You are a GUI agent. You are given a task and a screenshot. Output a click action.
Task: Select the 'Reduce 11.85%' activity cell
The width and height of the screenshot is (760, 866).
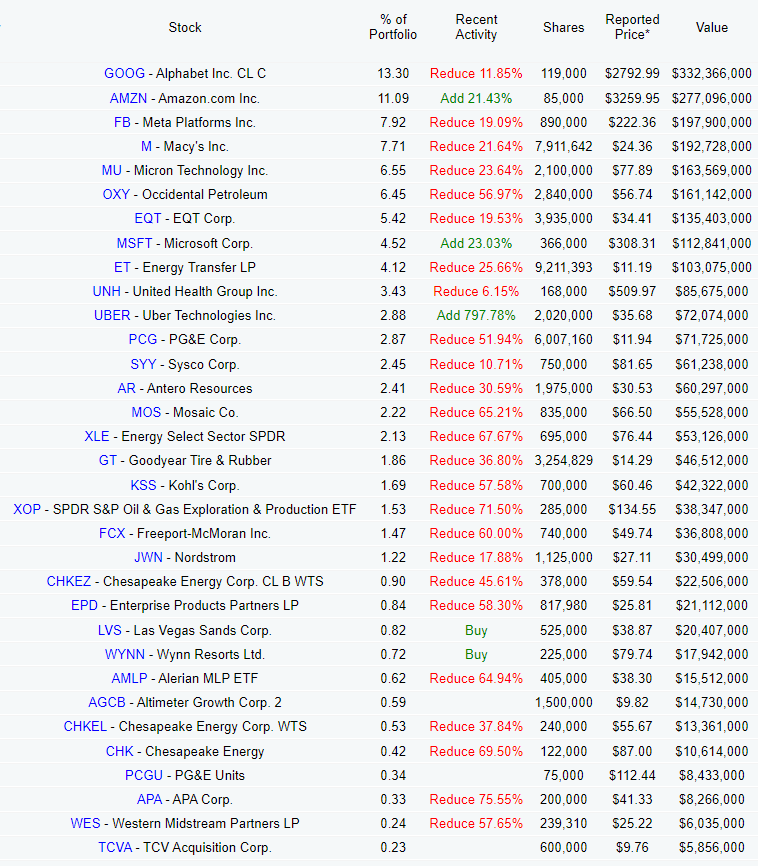tap(476, 73)
